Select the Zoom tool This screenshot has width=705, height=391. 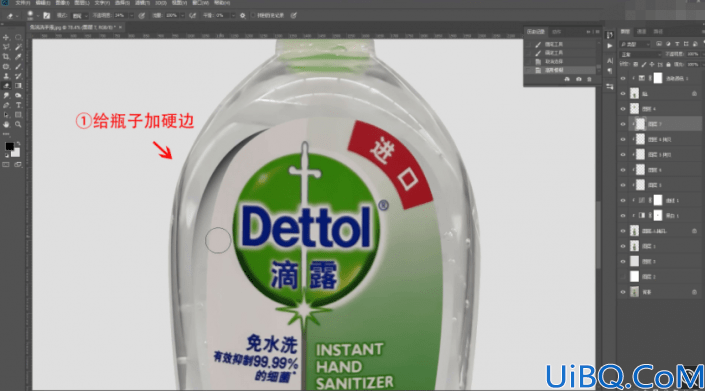[18, 124]
